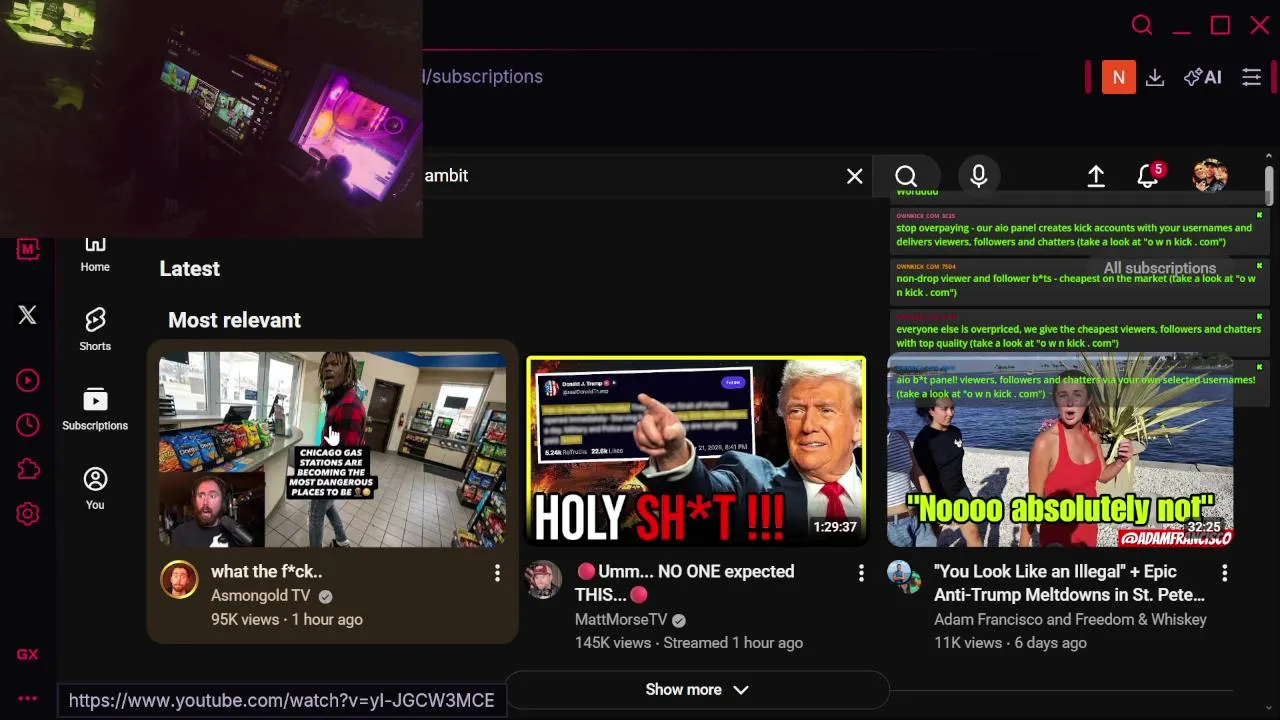Image resolution: width=1280 pixels, height=720 pixels.
Task: Open GX Corner icon in sidebar
Action: [x=28, y=654]
